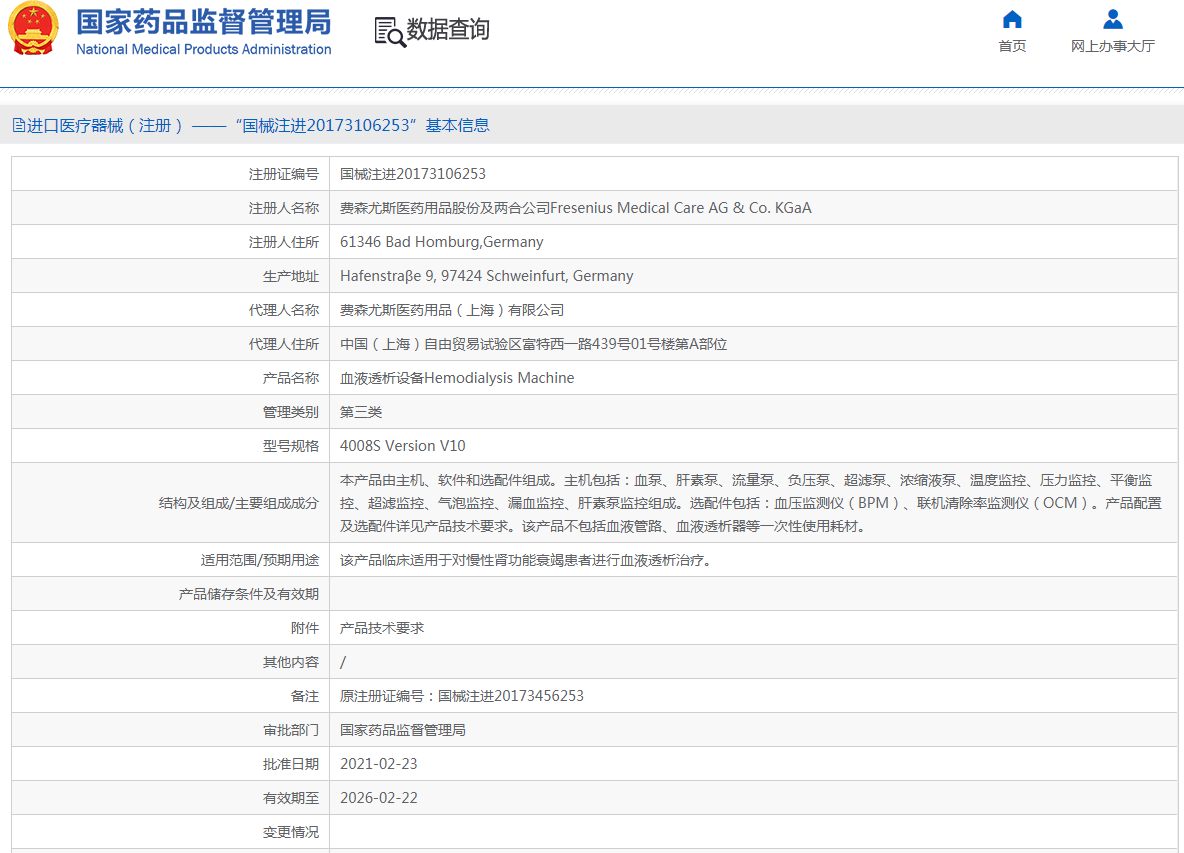1184x853 pixels.
Task: Open the 数据查询 data search icon
Action: coord(390,32)
